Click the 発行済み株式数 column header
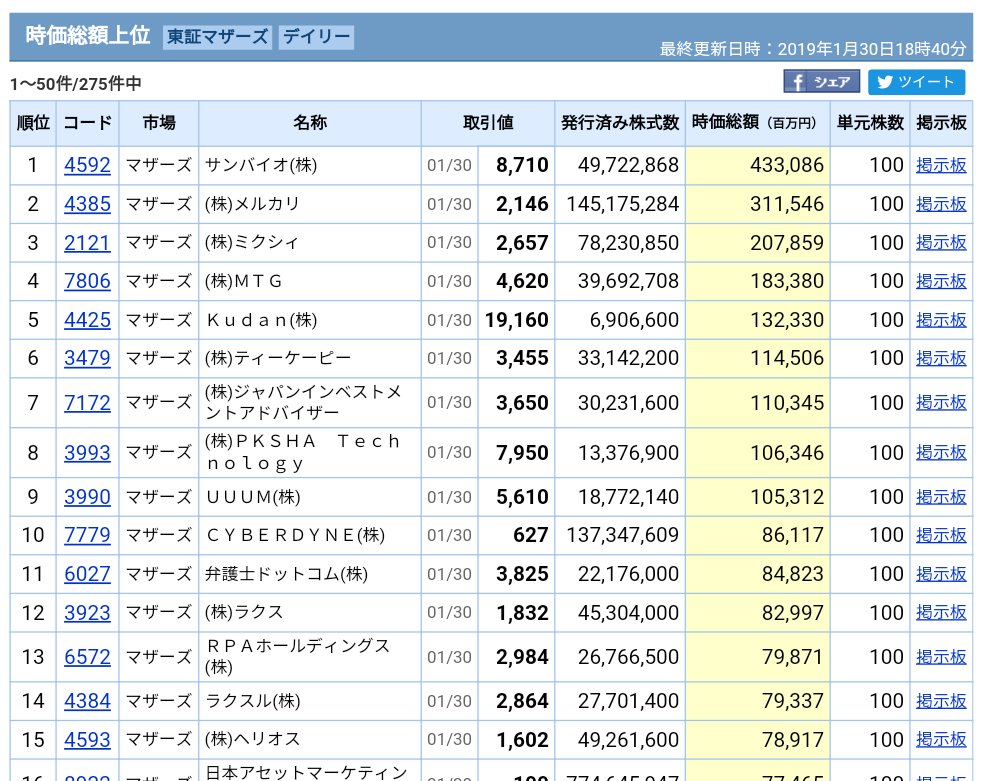The height and width of the screenshot is (781, 993). (620, 123)
